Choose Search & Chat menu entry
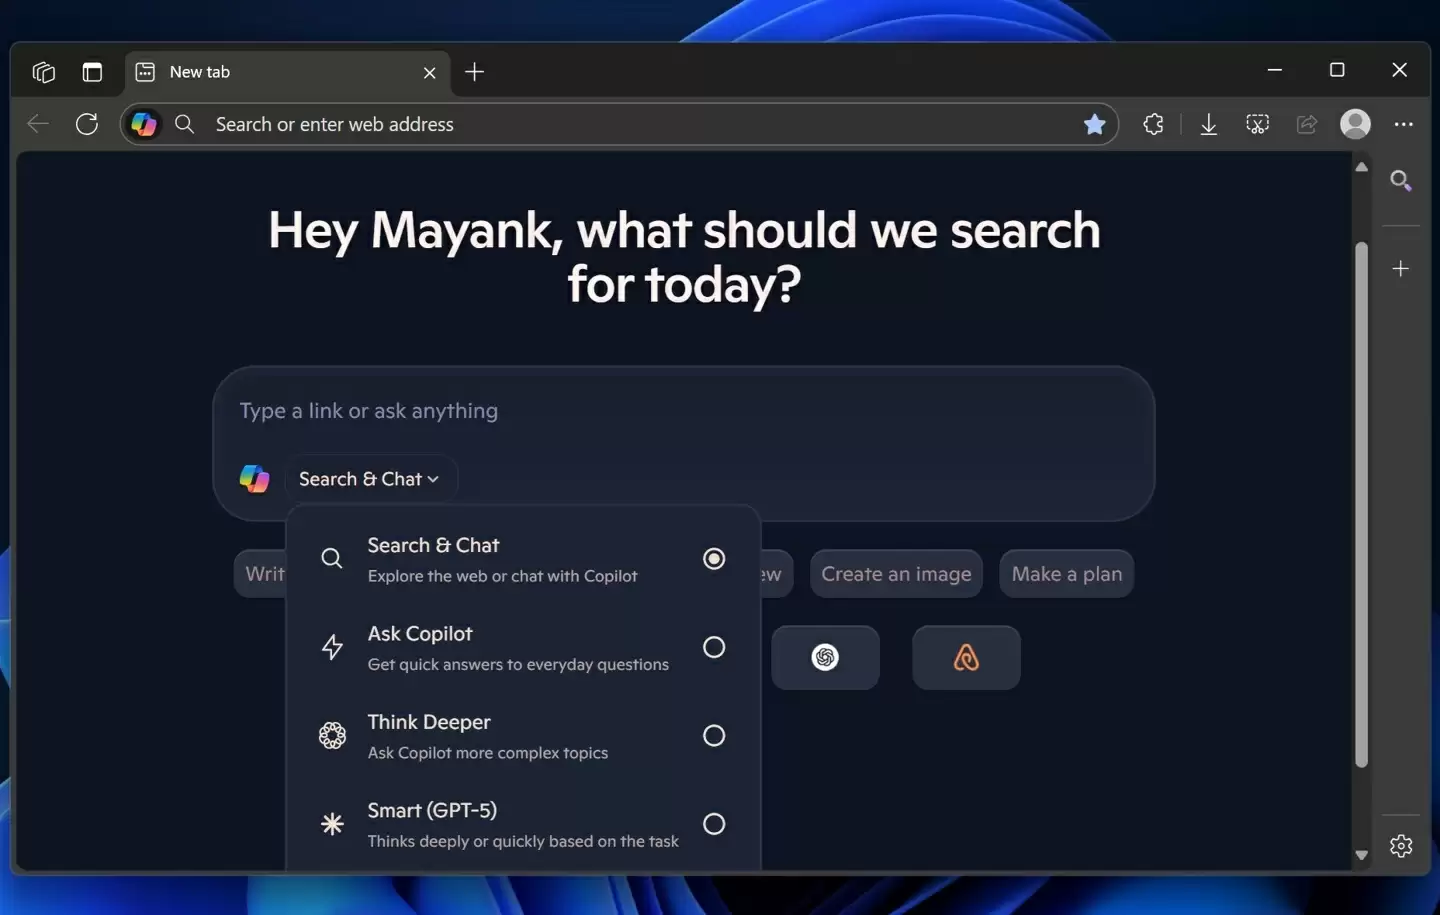Screen dimensions: 1440x915 point(500,559)
